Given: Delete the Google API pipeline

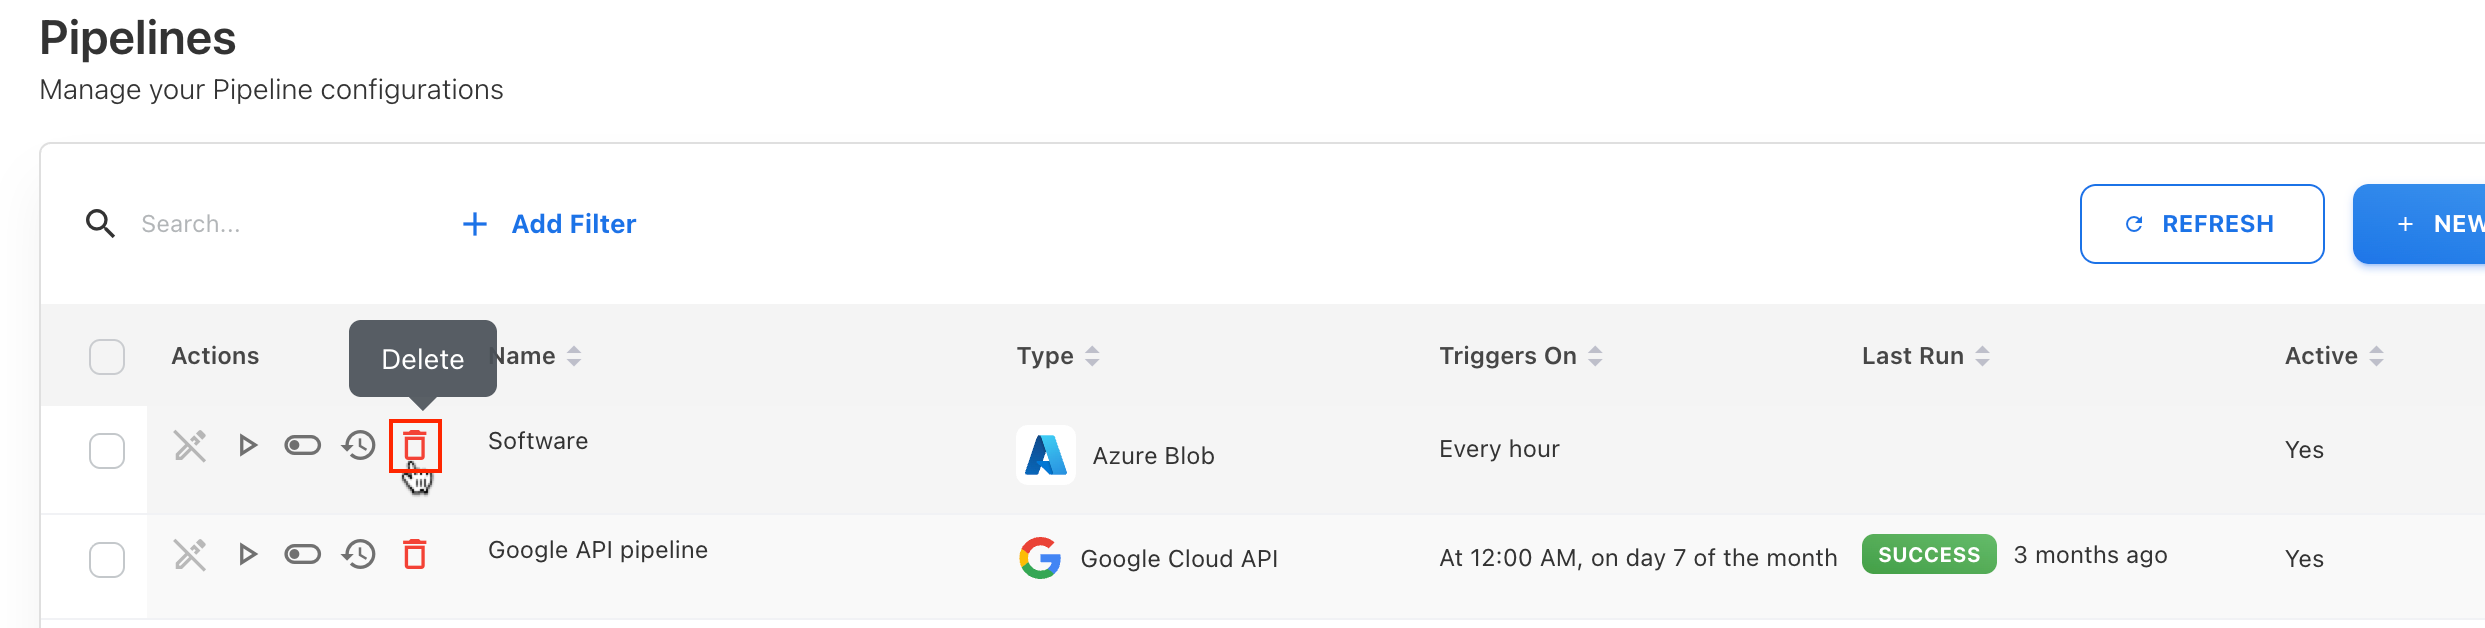Looking at the screenshot, I should [x=415, y=554].
